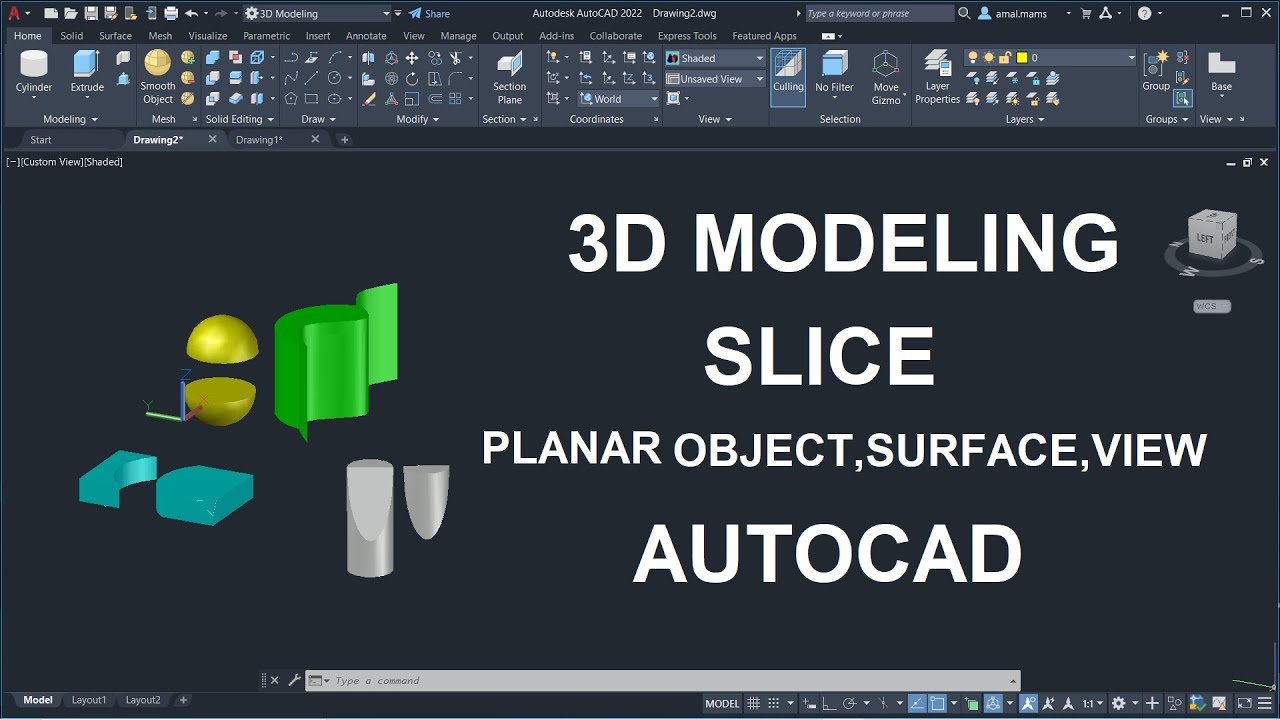Viewport: 1280px width, 720px height.
Task: Click the new drawing plus tab button
Action: tap(344, 140)
